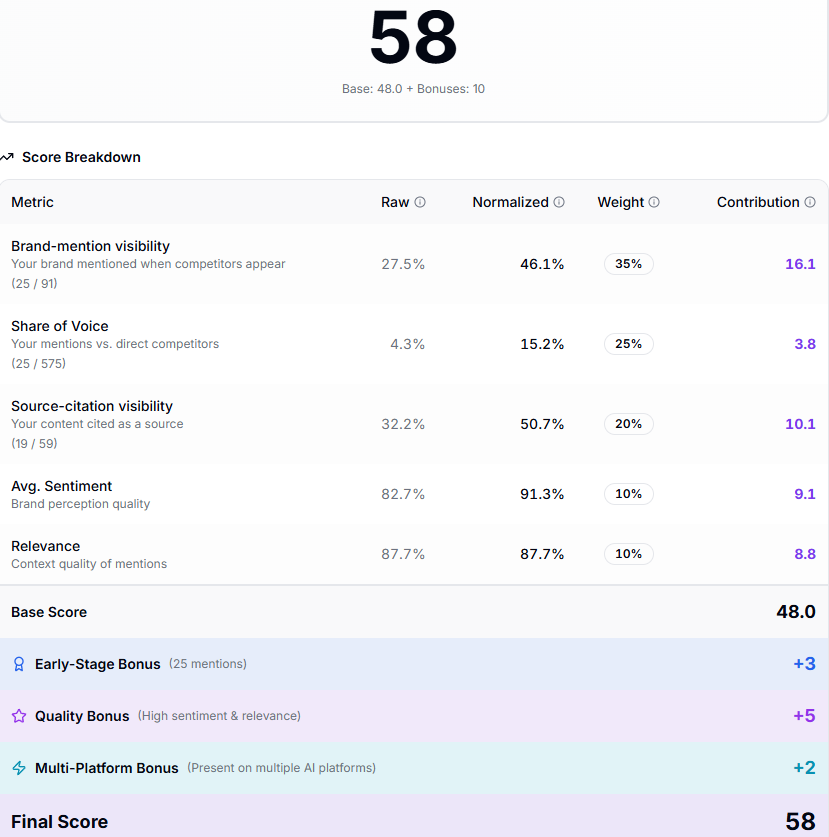Click the 35% weight badge
Image resolution: width=829 pixels, height=837 pixels.
pyautogui.click(x=628, y=264)
